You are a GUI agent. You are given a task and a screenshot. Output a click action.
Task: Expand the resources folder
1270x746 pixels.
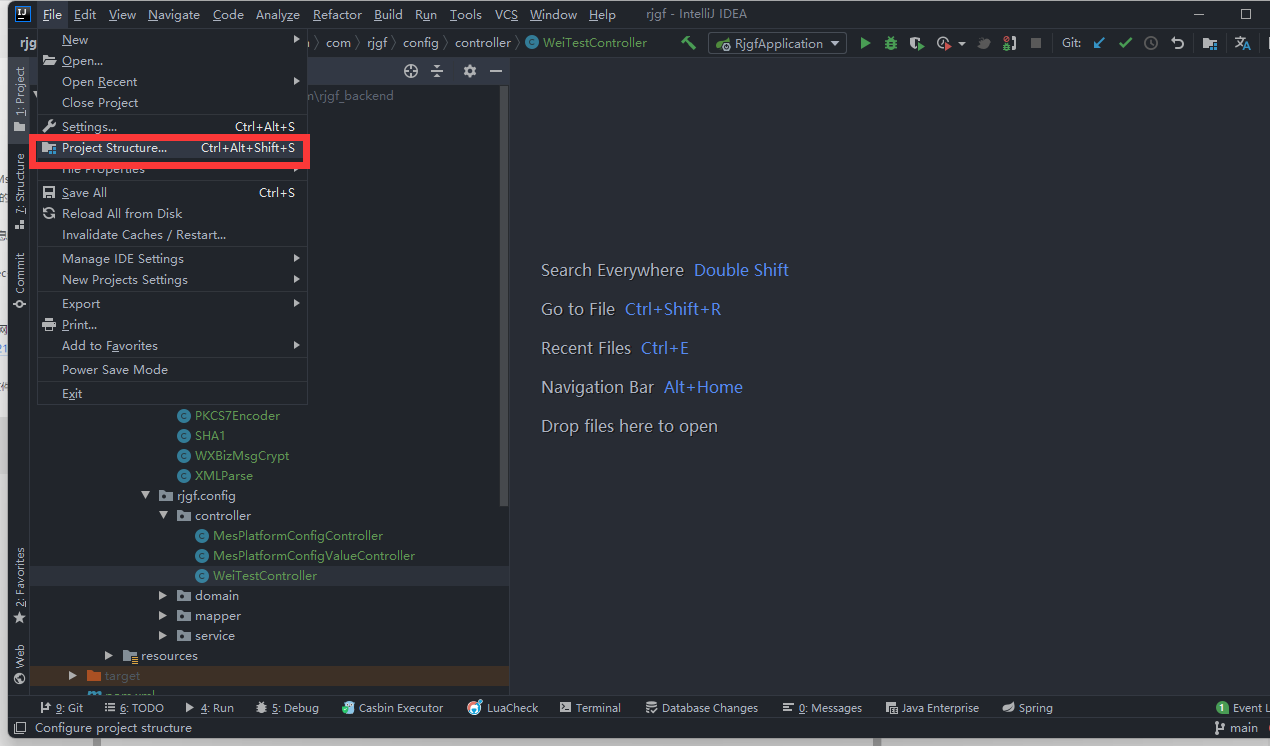110,656
